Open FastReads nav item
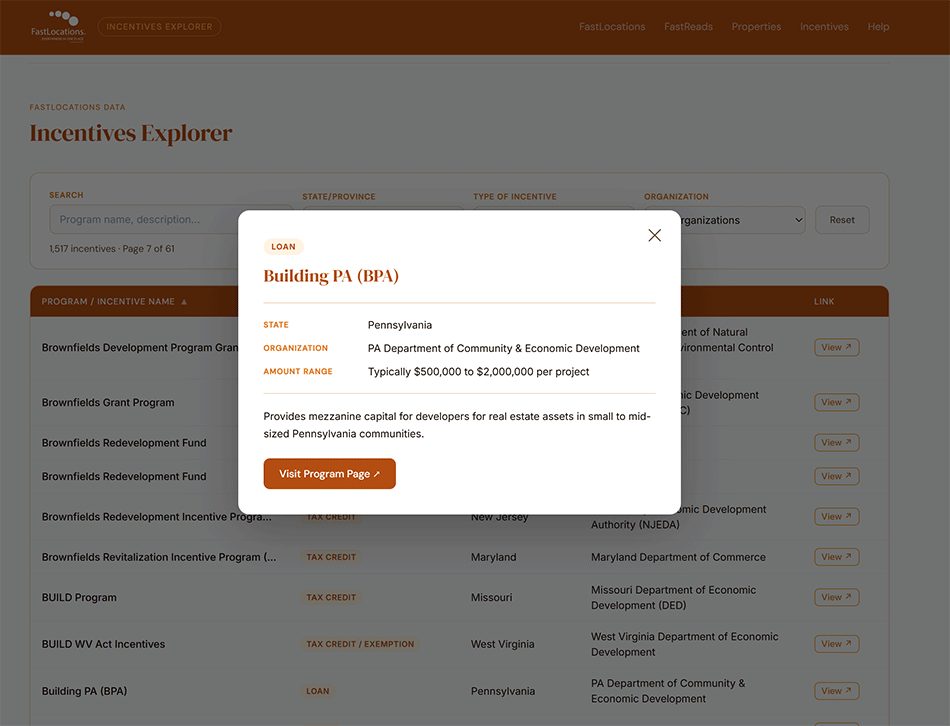The width and height of the screenshot is (950, 726). pyautogui.click(x=688, y=27)
